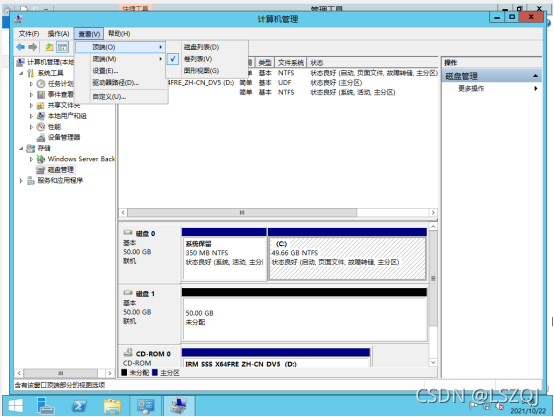Image resolution: width=554 pixels, height=417 pixels.
Task: Select the 计算机管理(本地) root node icon
Action: [20, 62]
